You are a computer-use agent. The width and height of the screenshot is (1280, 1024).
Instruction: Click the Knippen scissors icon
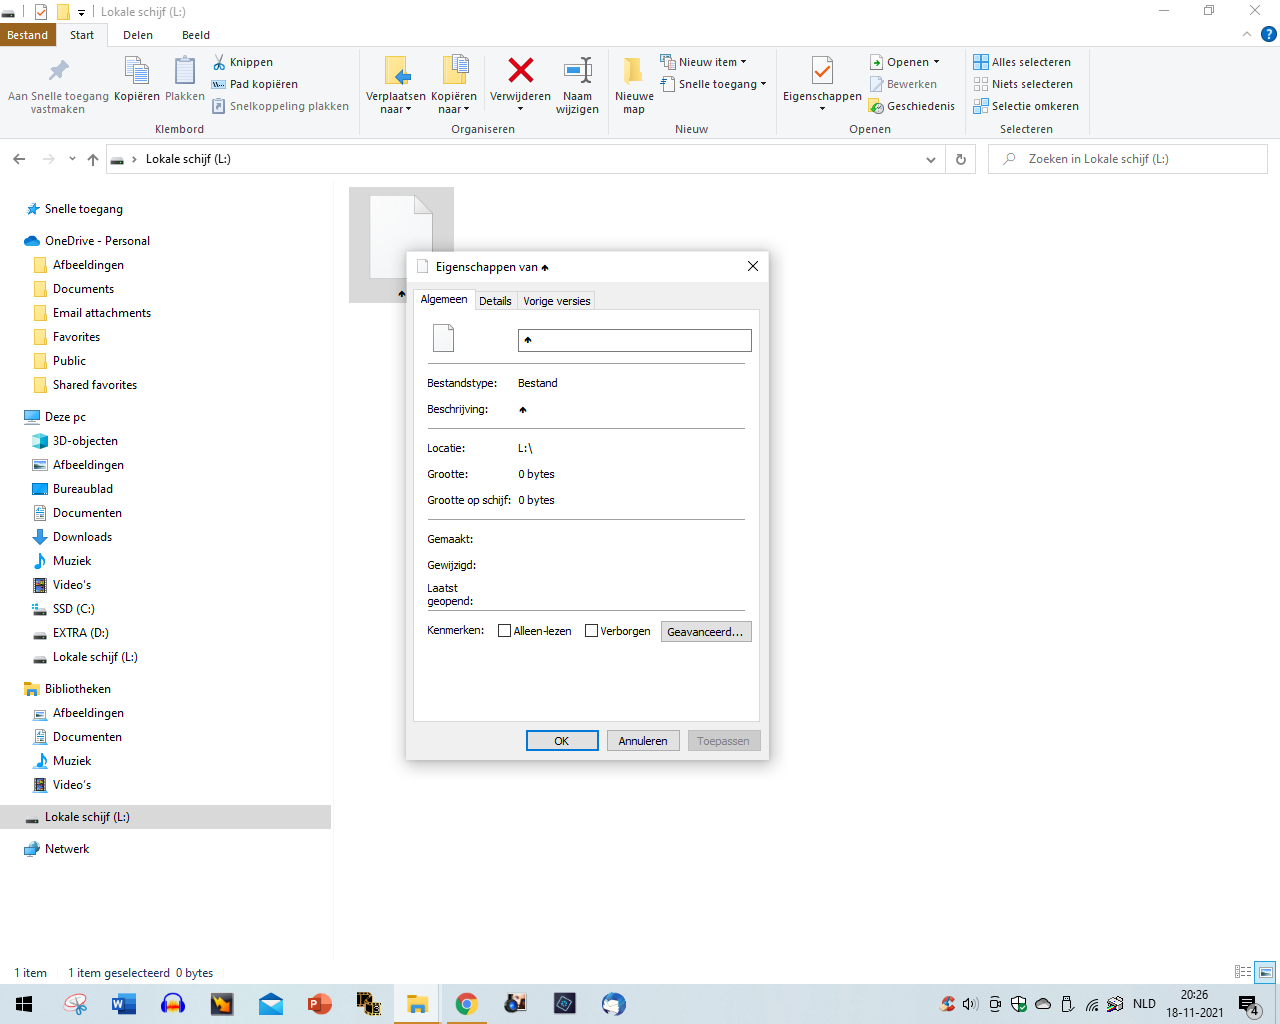(219, 62)
